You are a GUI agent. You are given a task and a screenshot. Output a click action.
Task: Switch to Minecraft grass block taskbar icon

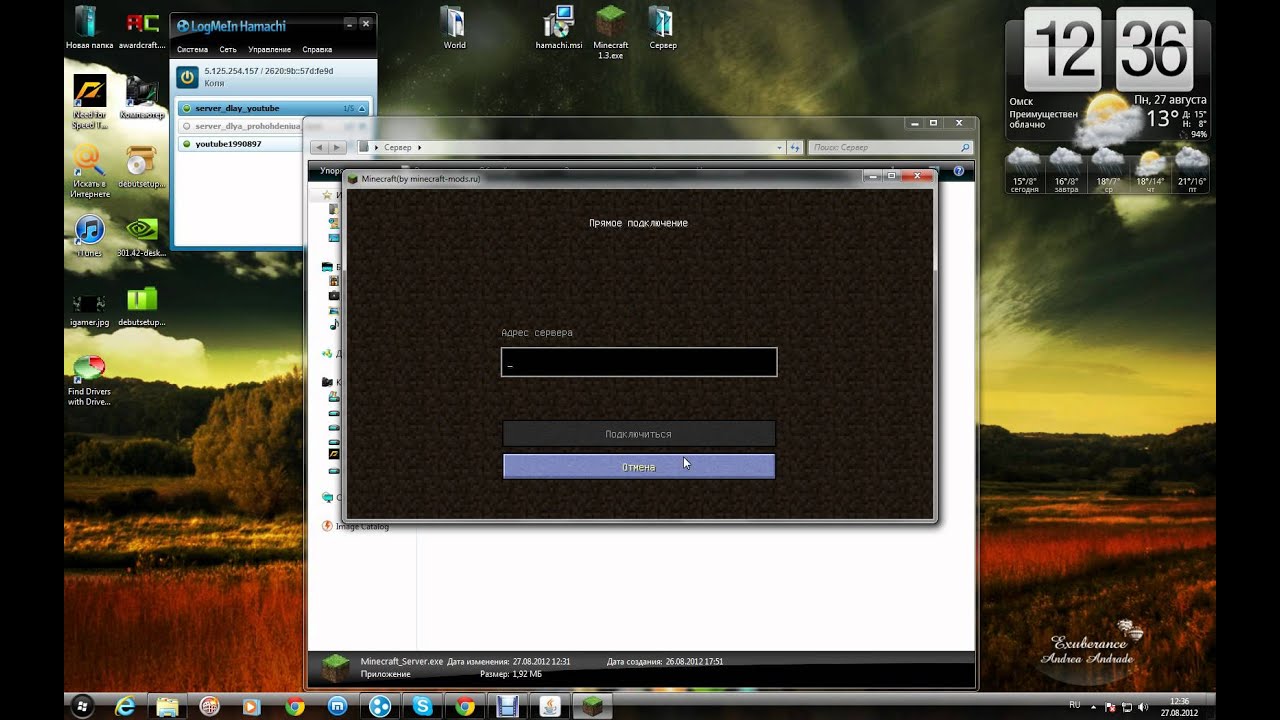[x=594, y=706]
